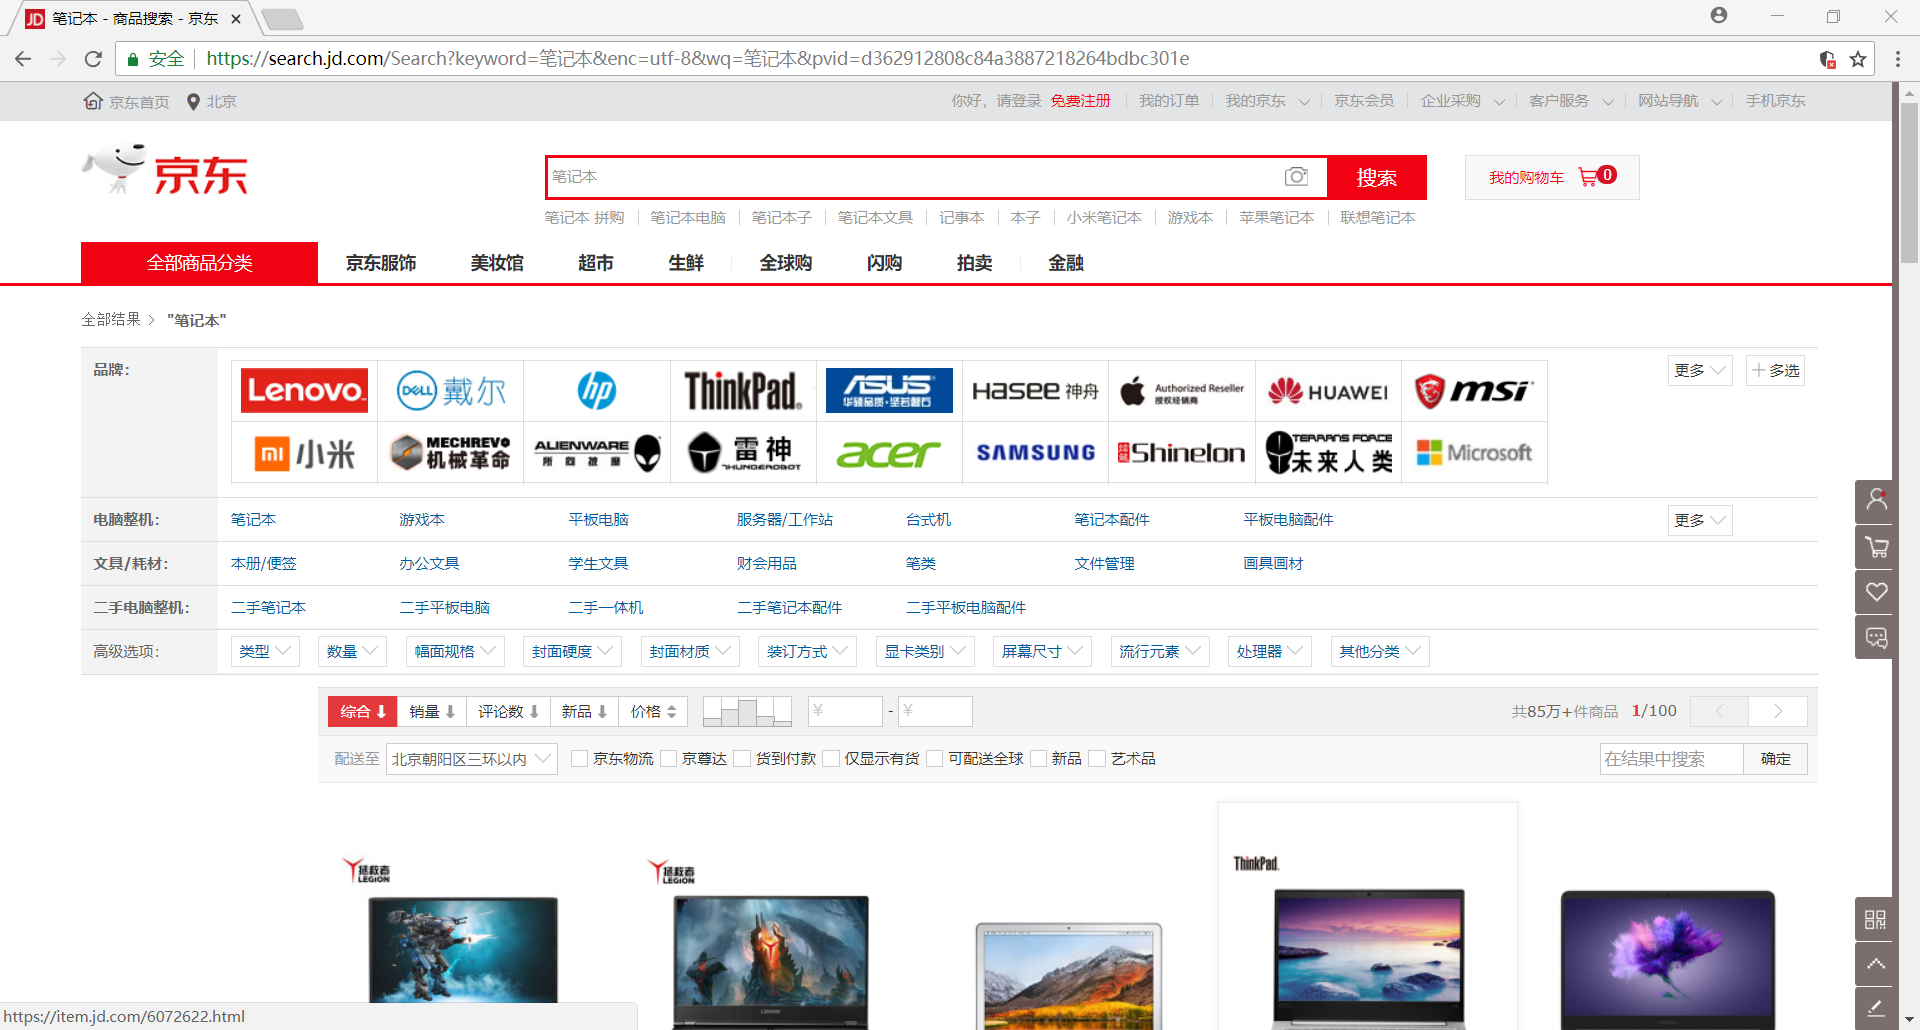Select the Apple Authorized Reseller logo
The image size is (1920, 1030).
1181,391
